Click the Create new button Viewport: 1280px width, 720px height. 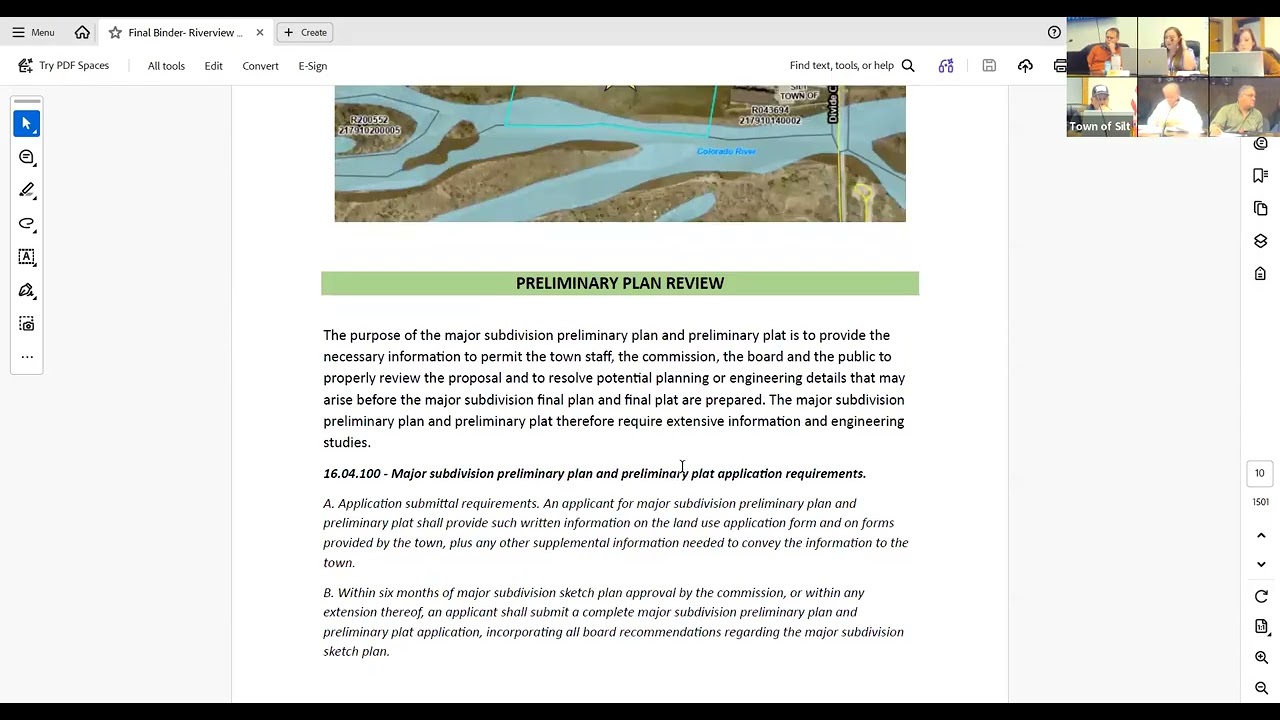pyautogui.click(x=305, y=32)
